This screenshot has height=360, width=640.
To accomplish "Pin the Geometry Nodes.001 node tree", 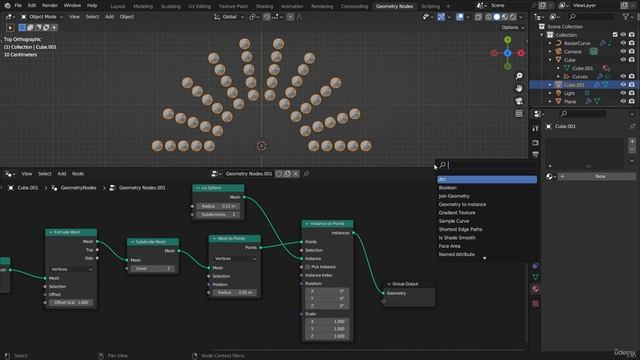I will [306, 174].
